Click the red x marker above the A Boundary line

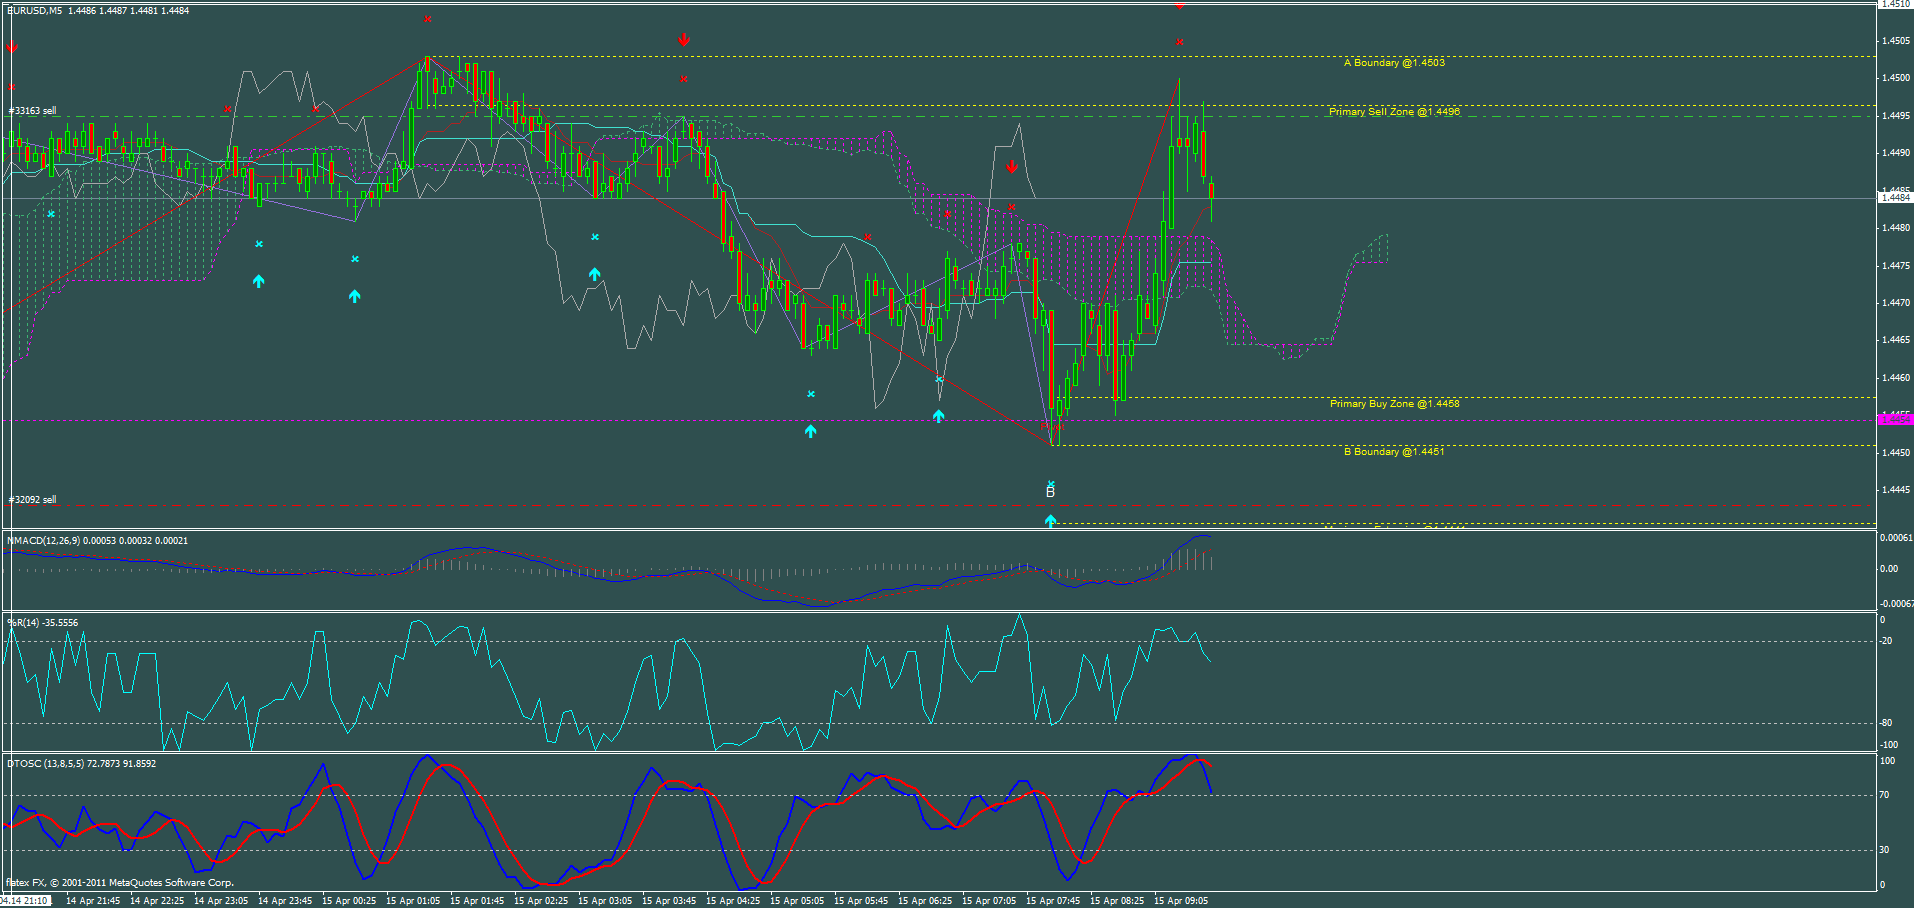(x=1178, y=41)
